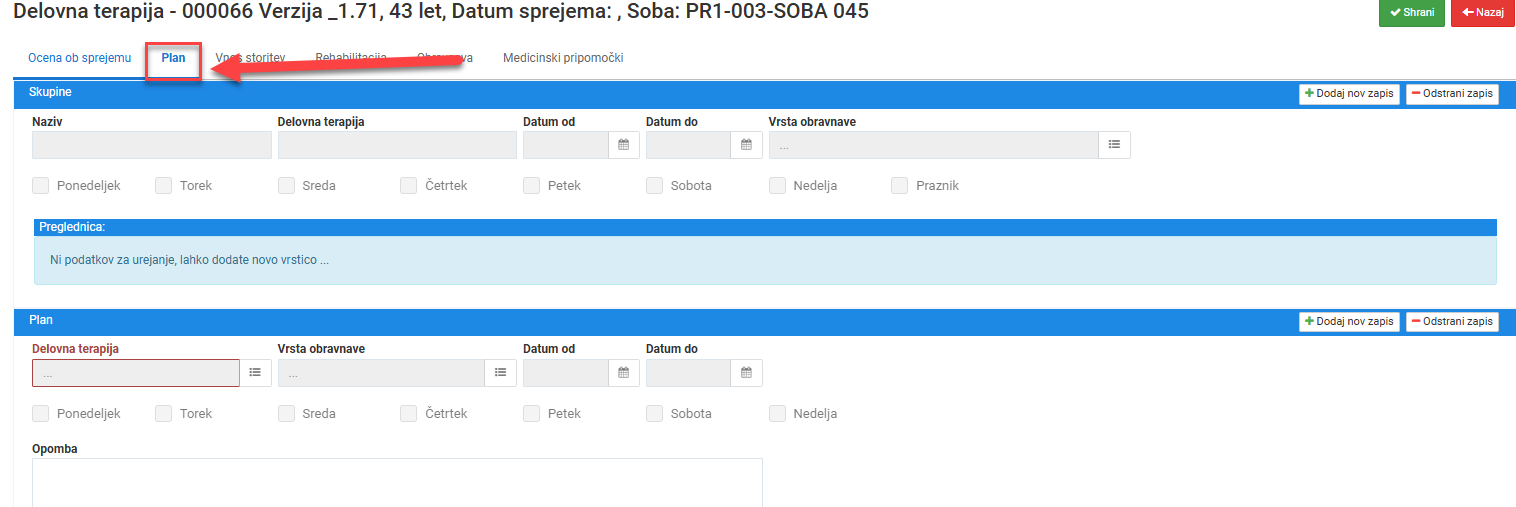Save with the green Shrani button

(1412, 13)
